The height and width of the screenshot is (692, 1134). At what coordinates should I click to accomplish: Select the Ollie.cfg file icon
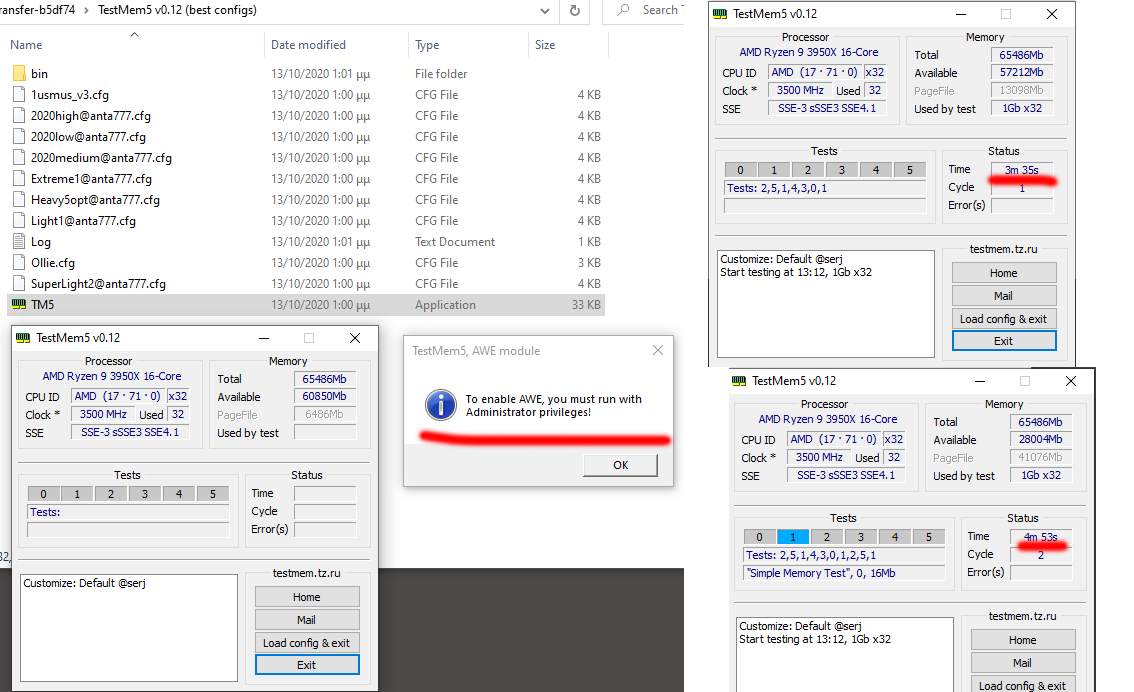click(19, 262)
